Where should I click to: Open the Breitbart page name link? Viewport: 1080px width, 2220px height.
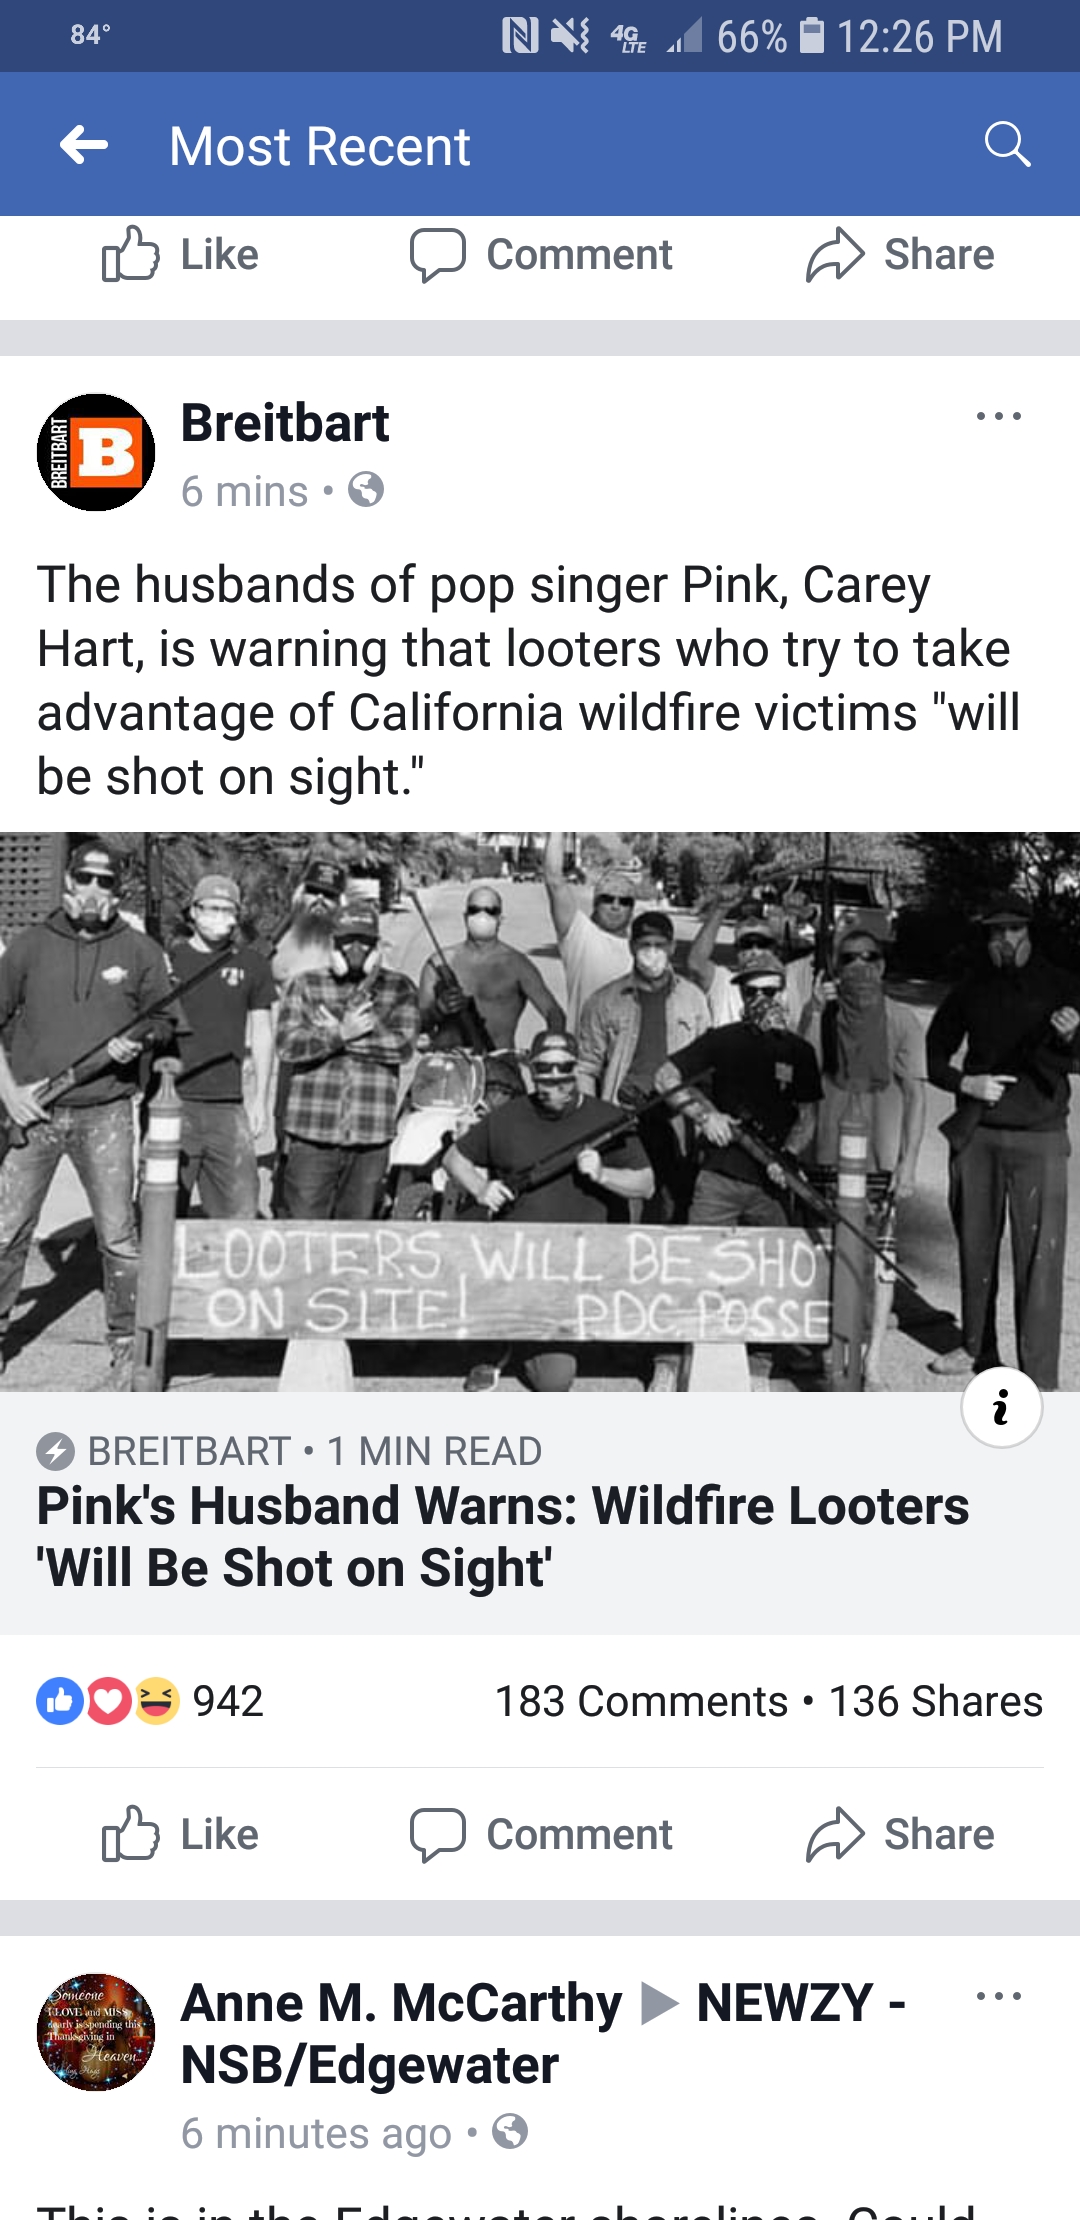[x=285, y=423]
